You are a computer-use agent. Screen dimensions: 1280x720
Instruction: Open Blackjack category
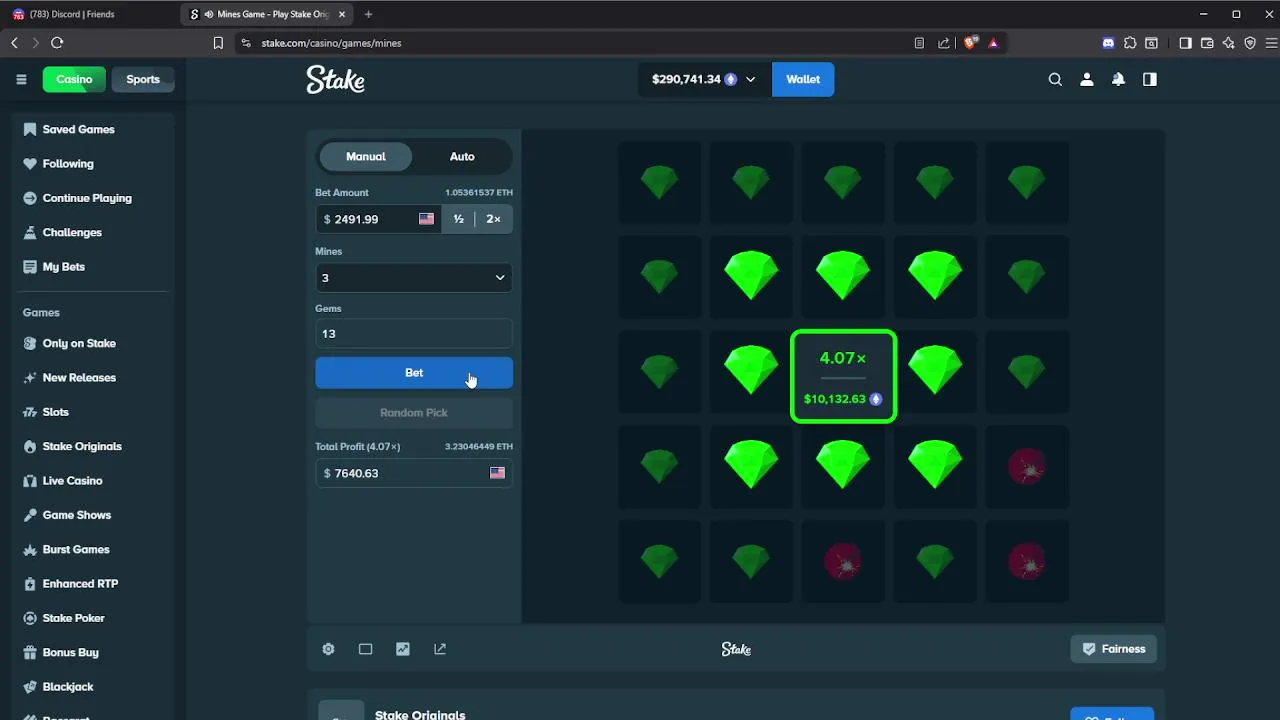[x=68, y=687]
